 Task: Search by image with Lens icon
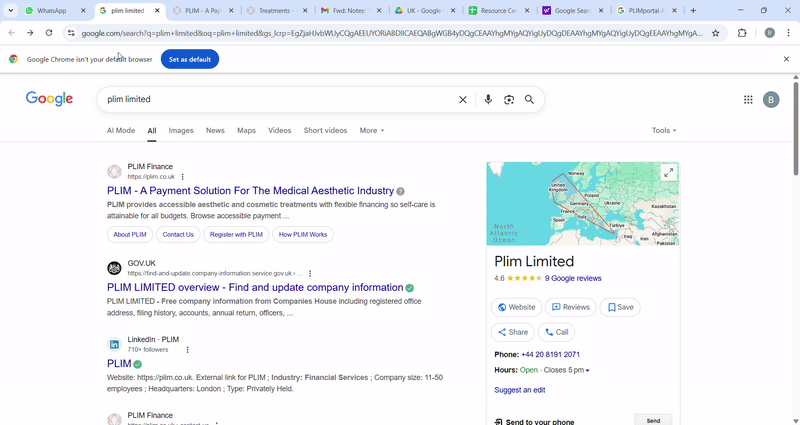pyautogui.click(x=509, y=99)
